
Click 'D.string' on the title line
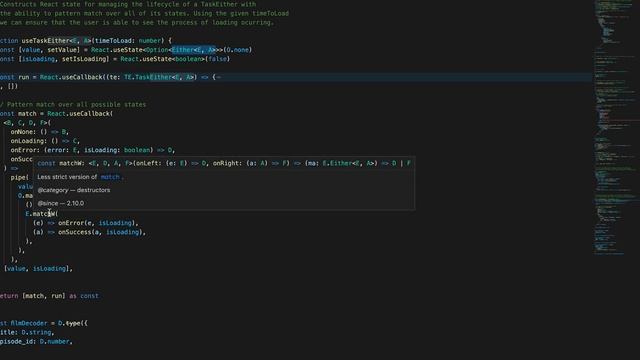click(36, 332)
